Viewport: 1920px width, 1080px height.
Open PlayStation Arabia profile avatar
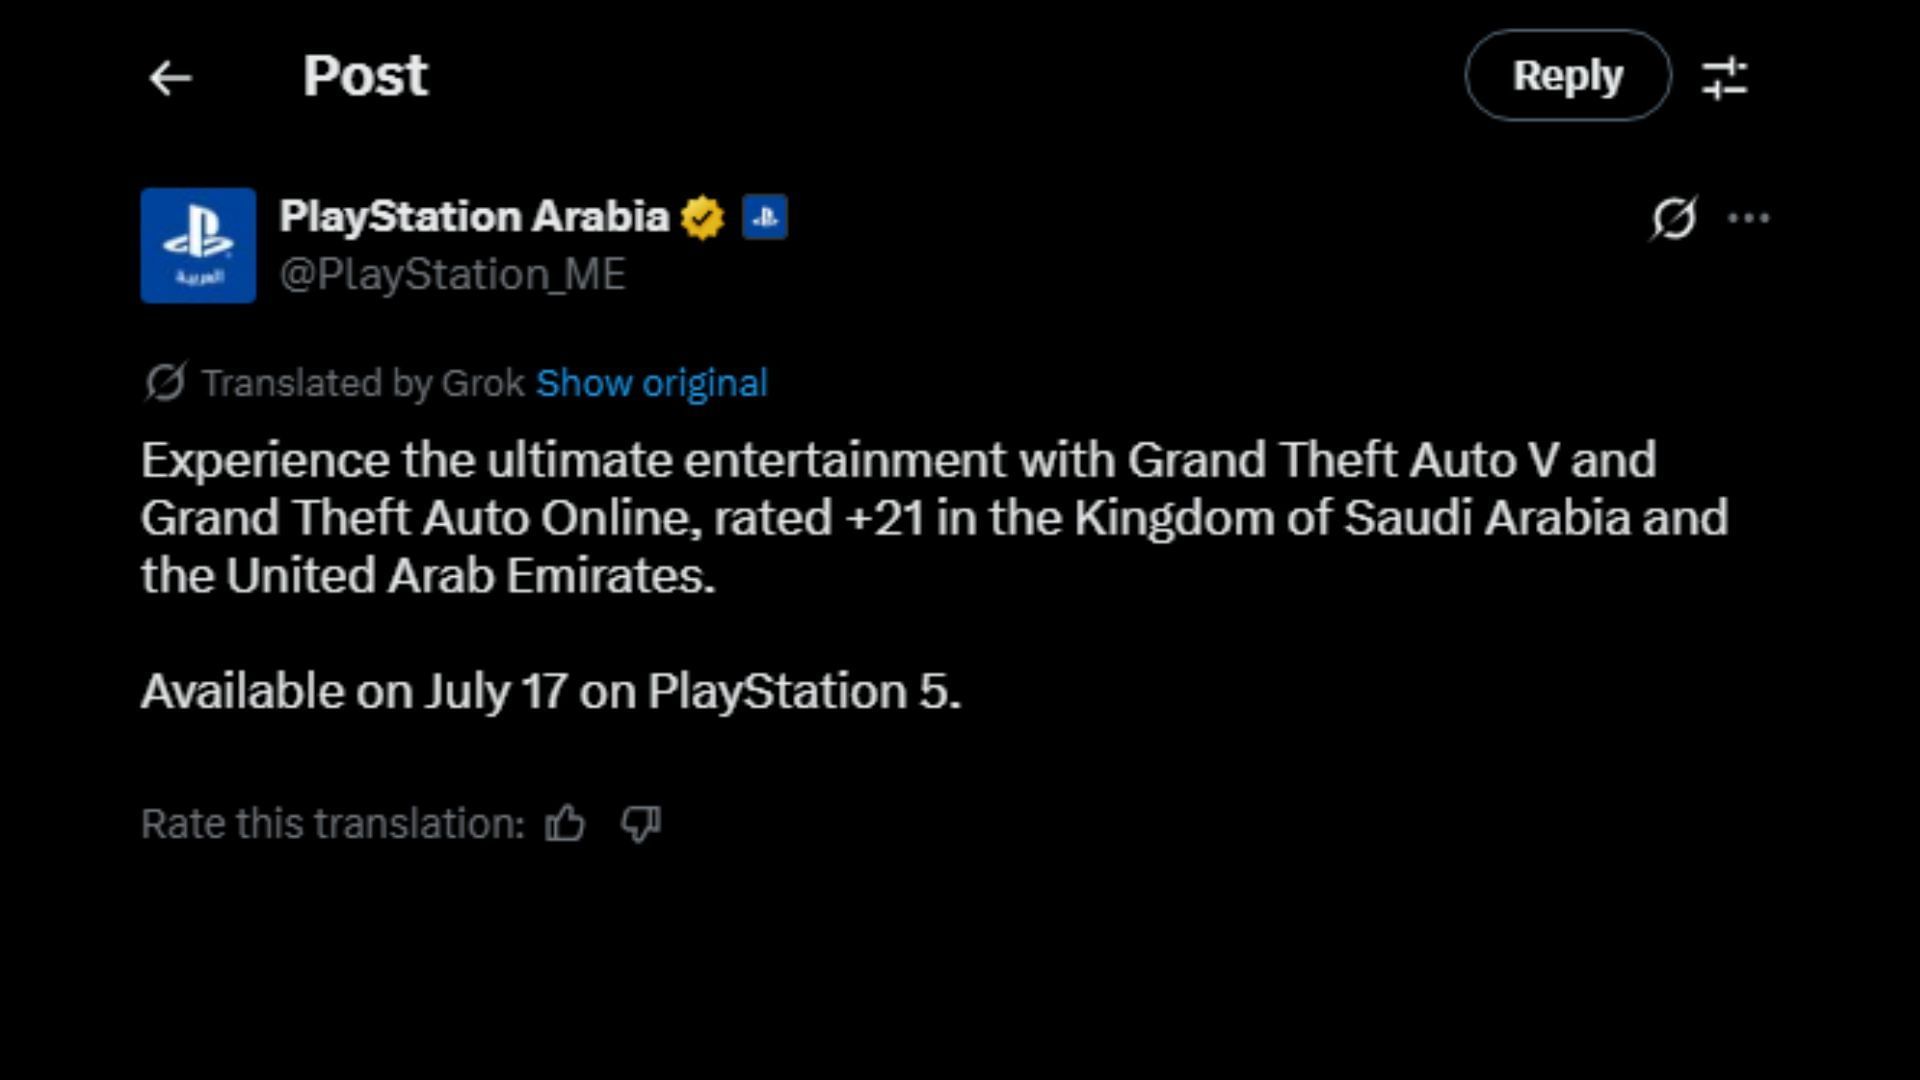pos(198,245)
